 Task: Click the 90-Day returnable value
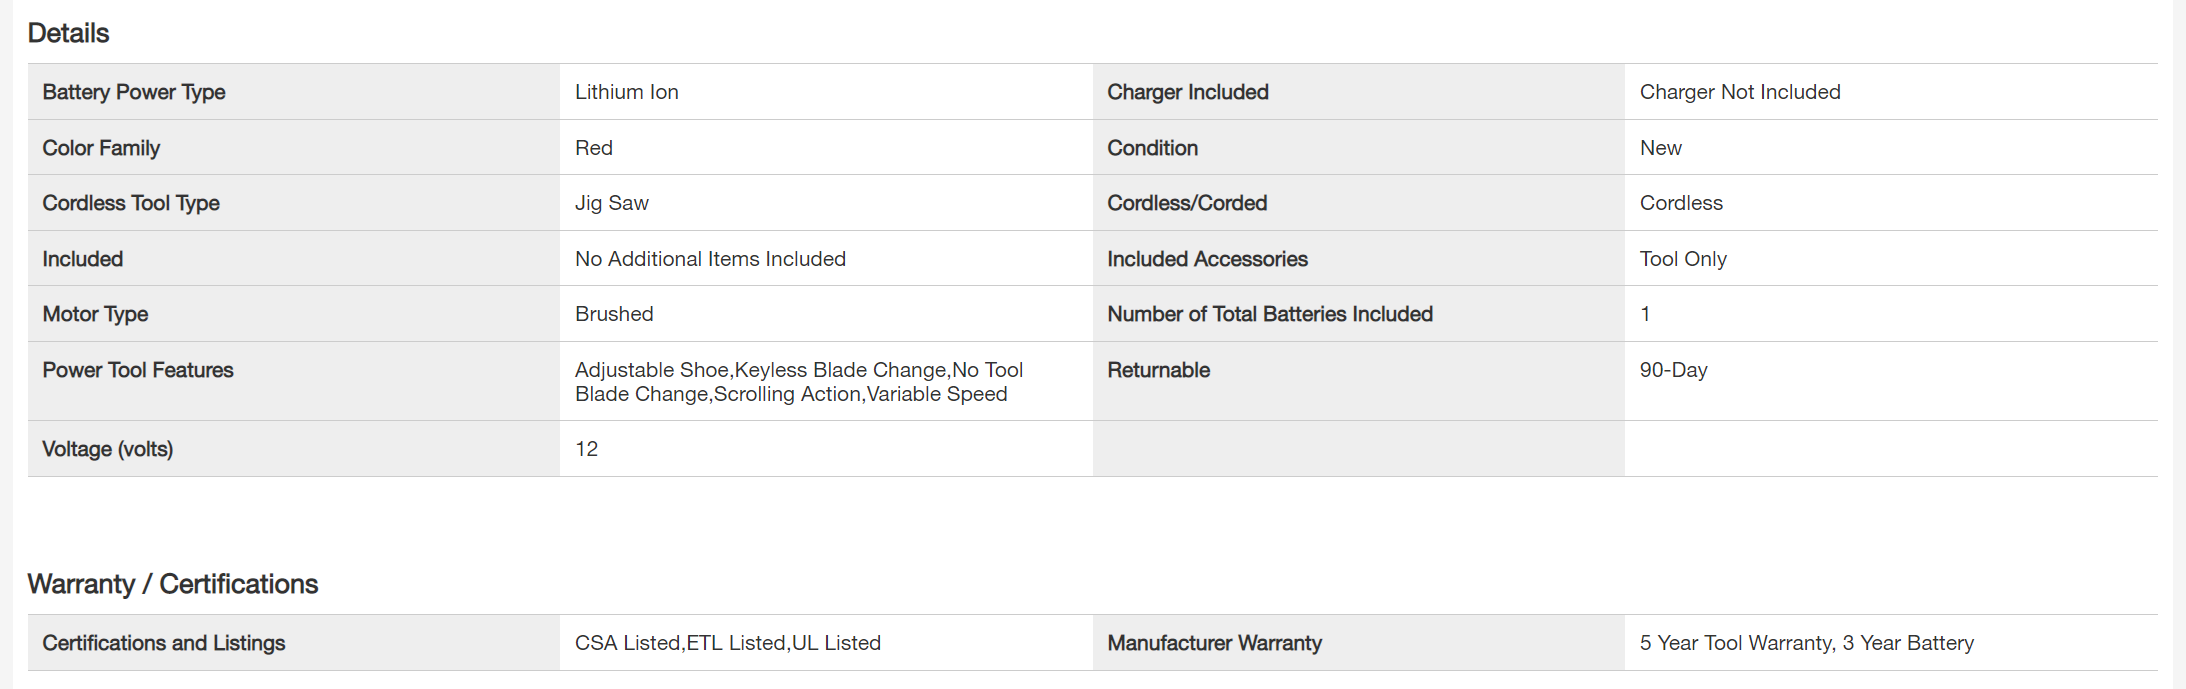1673,370
